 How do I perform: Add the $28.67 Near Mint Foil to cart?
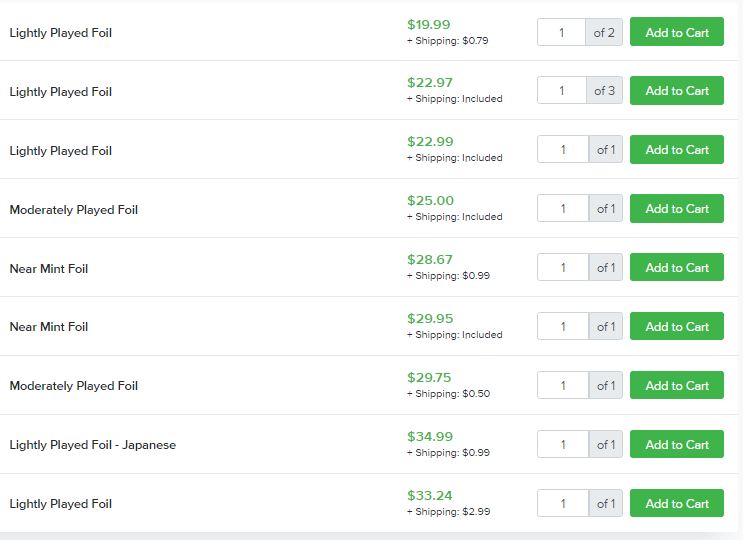tap(677, 268)
